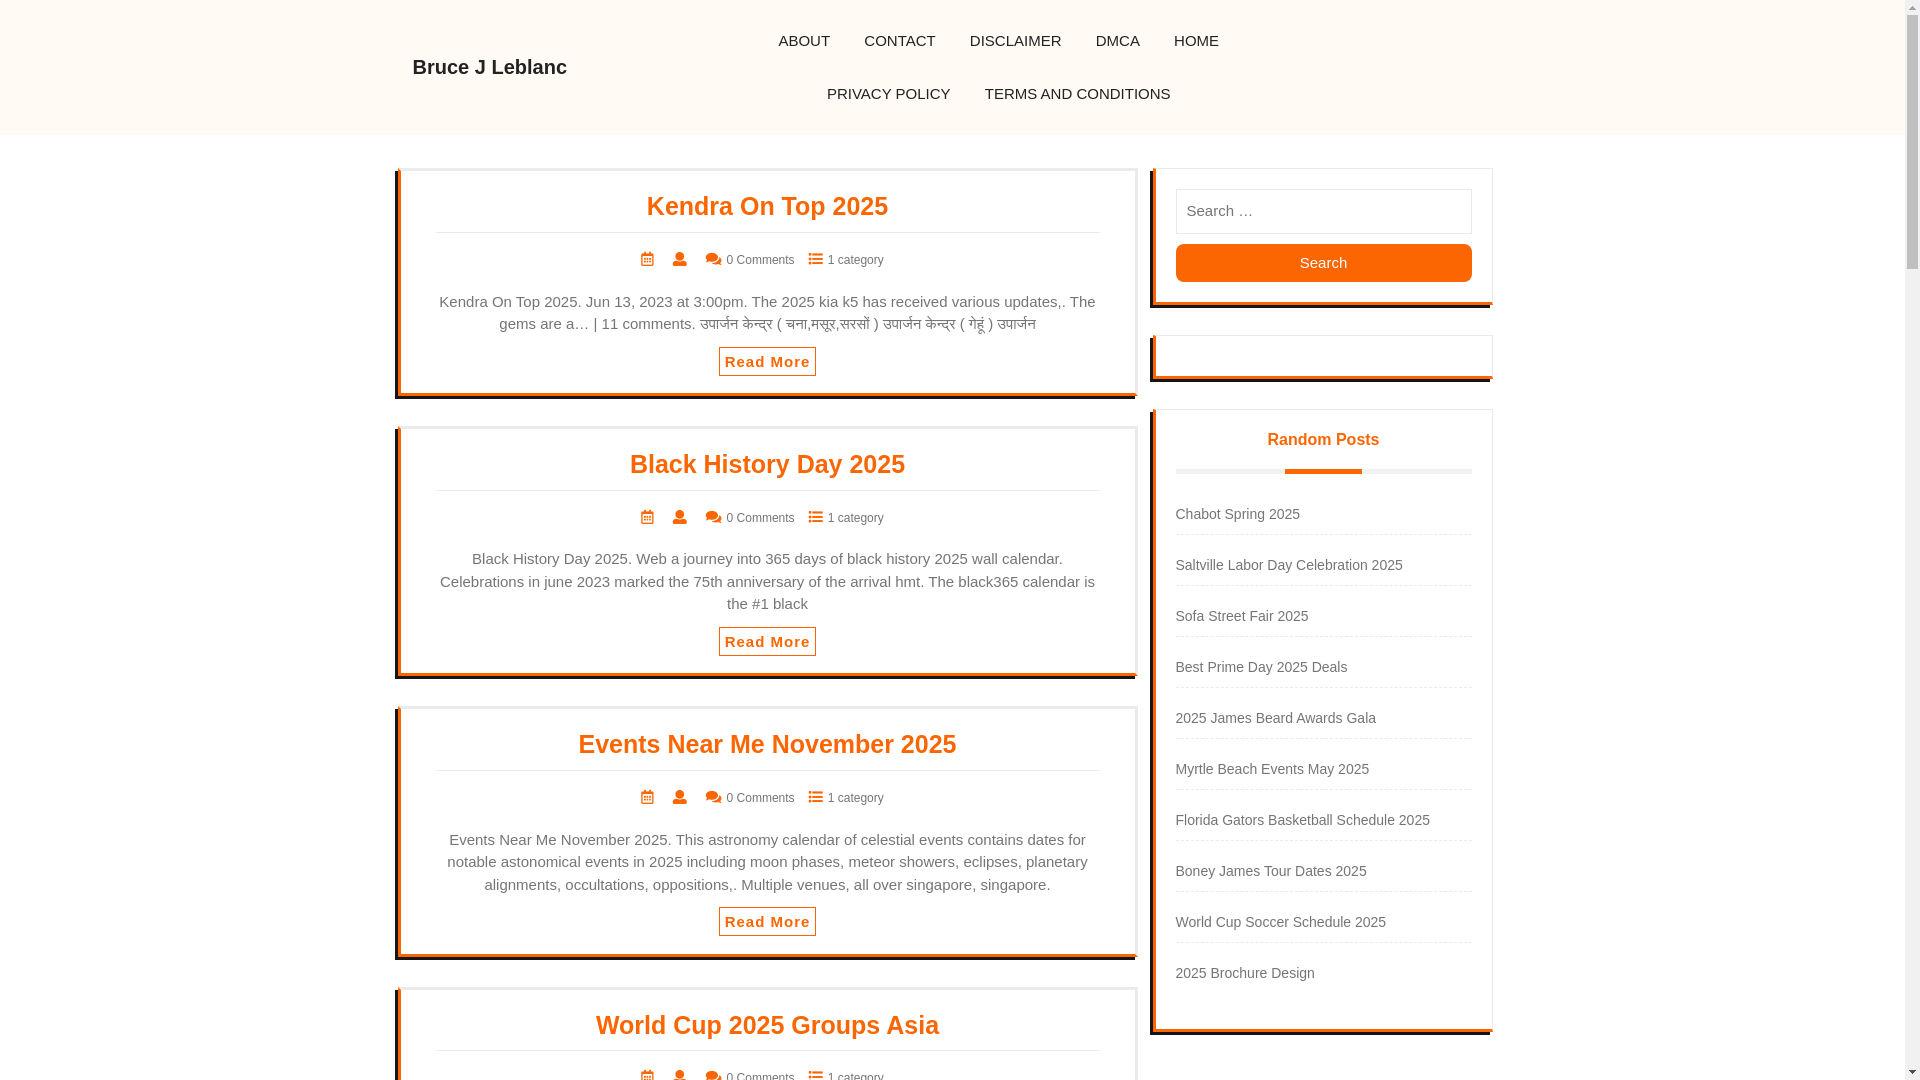The image size is (1920, 1080).
Task: Open Best Prime Day 2025 Deals link
Action: pos(1261,667)
